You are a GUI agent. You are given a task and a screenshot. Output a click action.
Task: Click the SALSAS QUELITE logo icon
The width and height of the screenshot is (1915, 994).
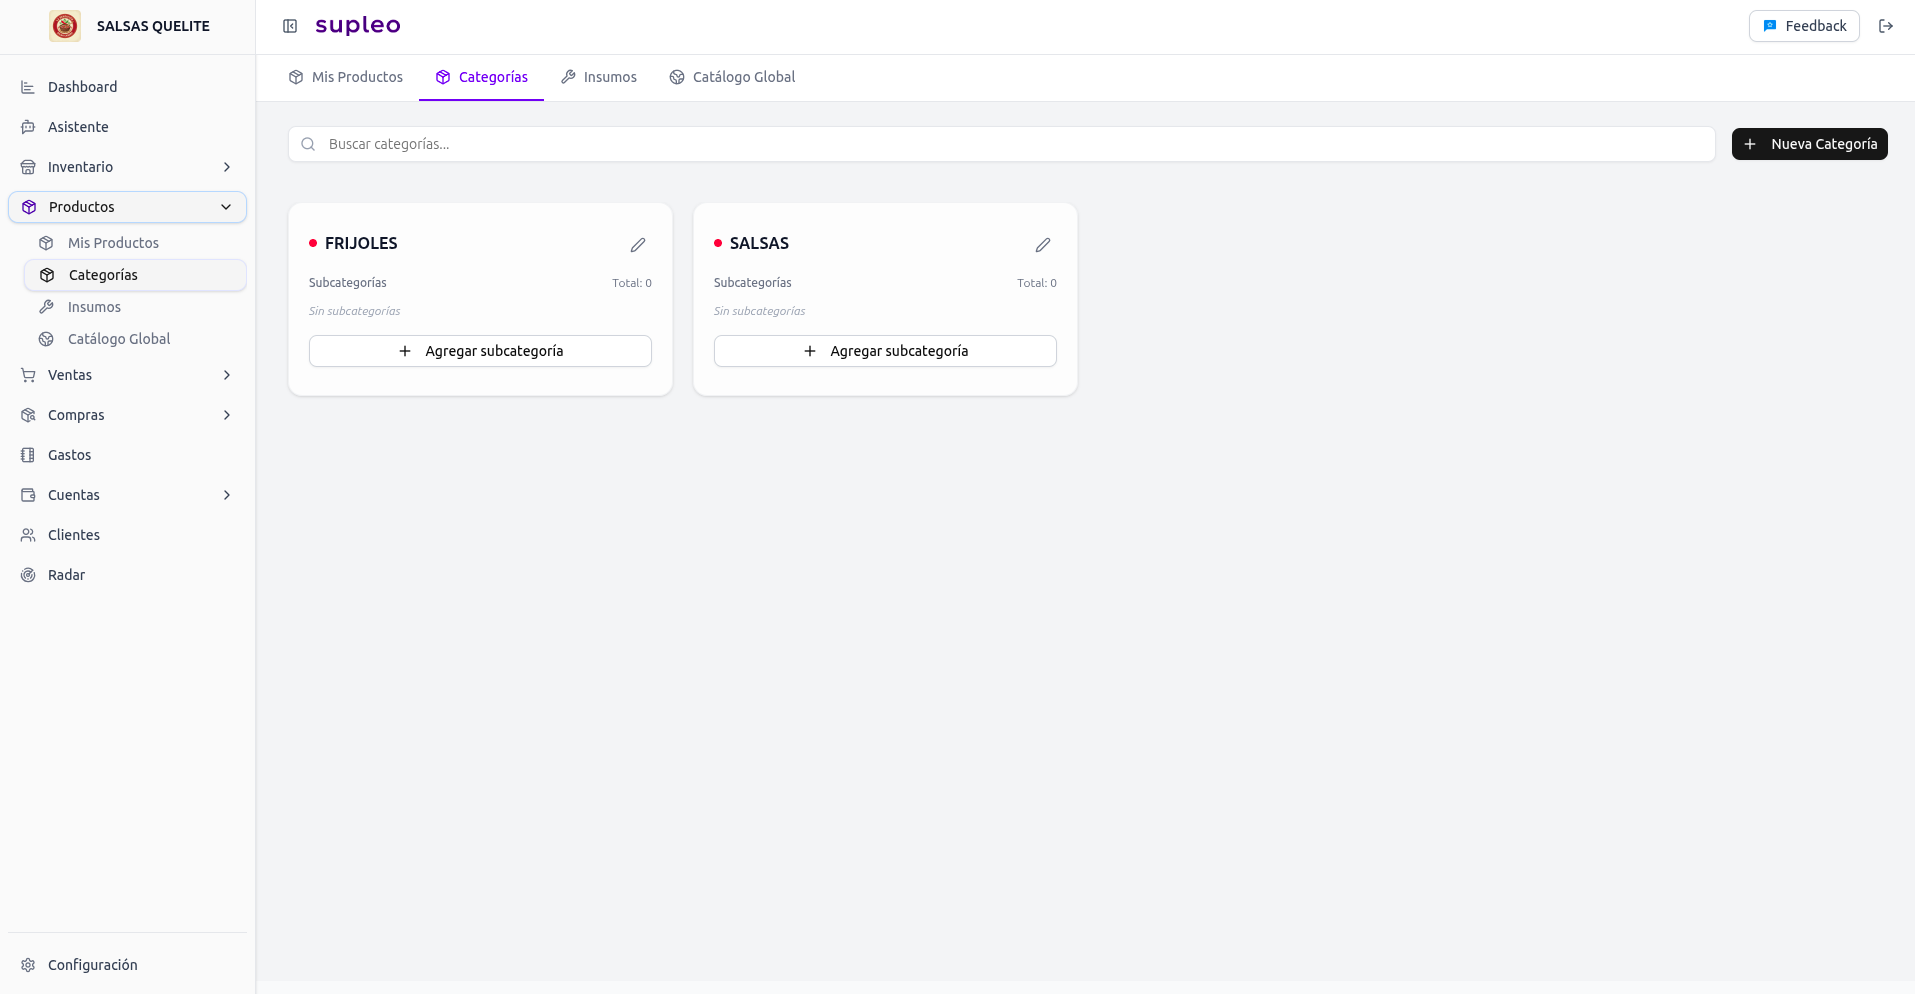64,26
